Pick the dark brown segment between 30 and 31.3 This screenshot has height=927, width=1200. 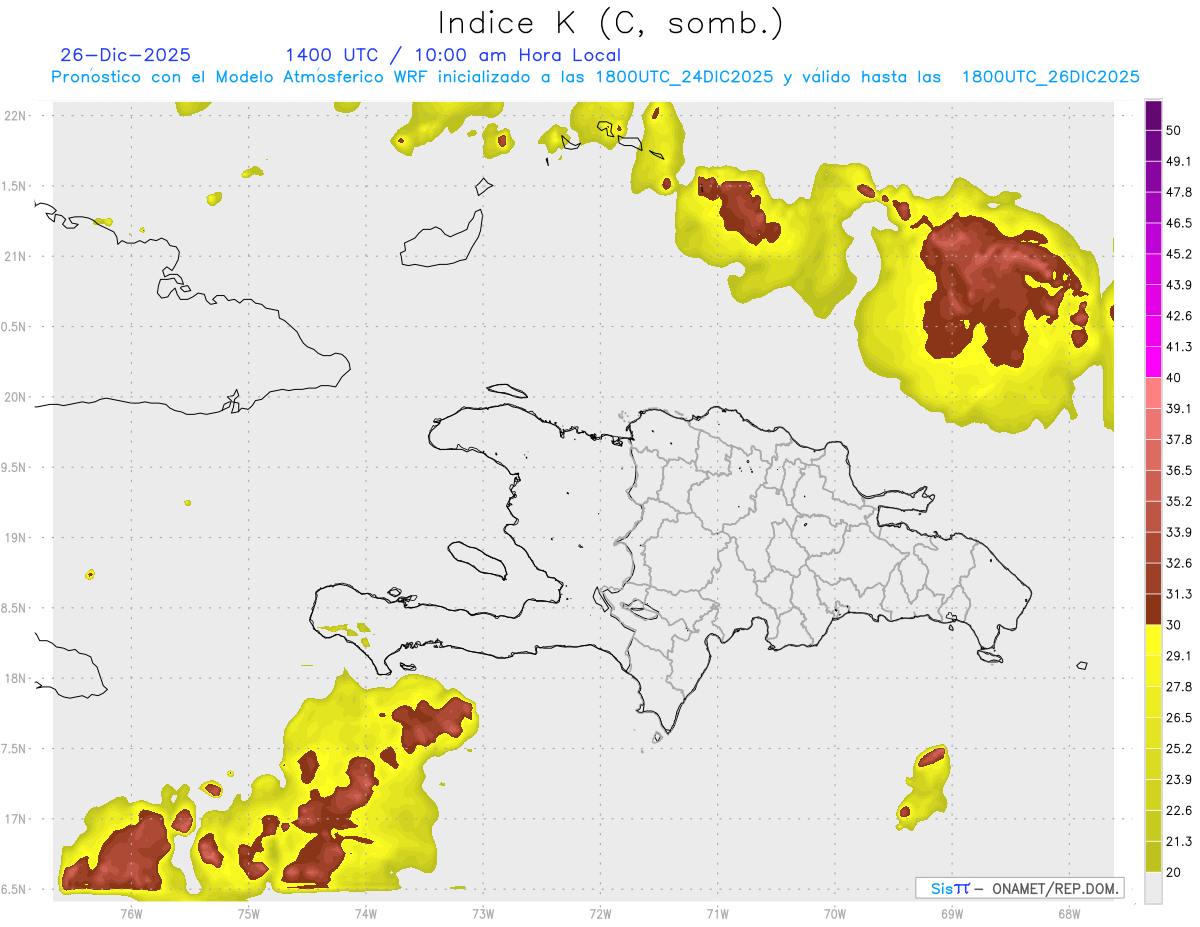point(1153,610)
